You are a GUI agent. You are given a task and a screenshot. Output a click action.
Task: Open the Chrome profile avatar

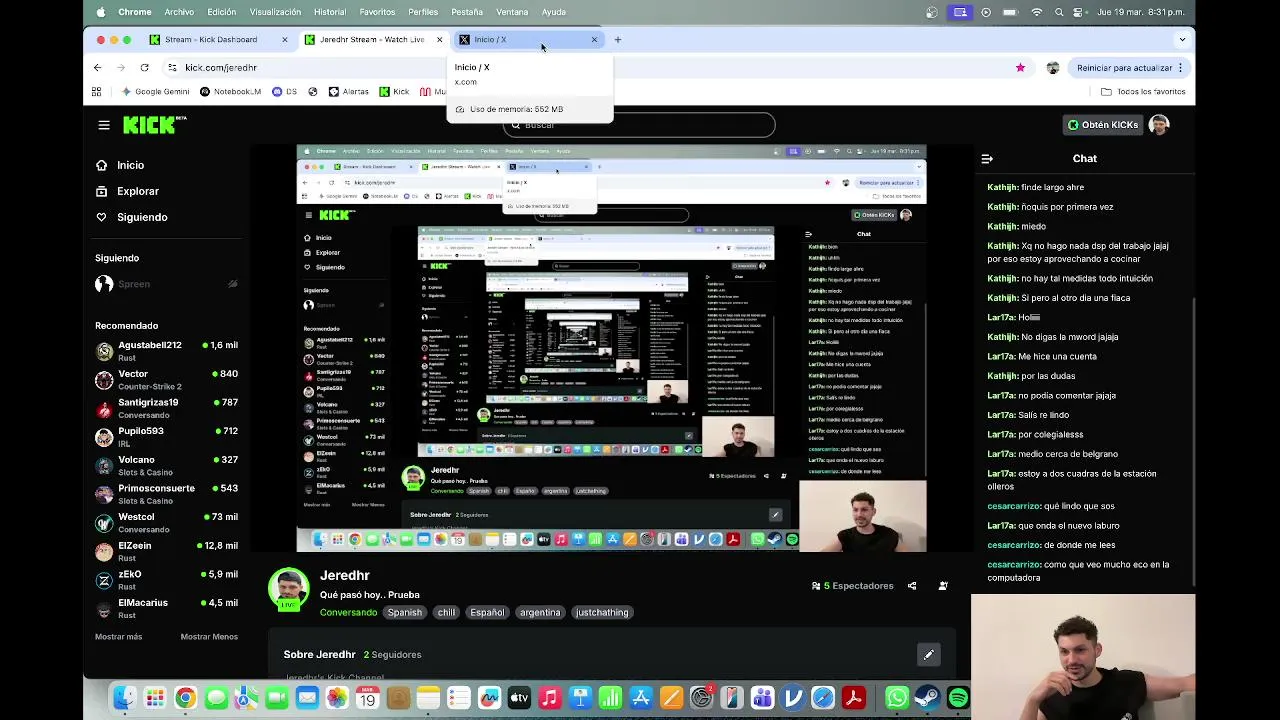pyautogui.click(x=1053, y=67)
